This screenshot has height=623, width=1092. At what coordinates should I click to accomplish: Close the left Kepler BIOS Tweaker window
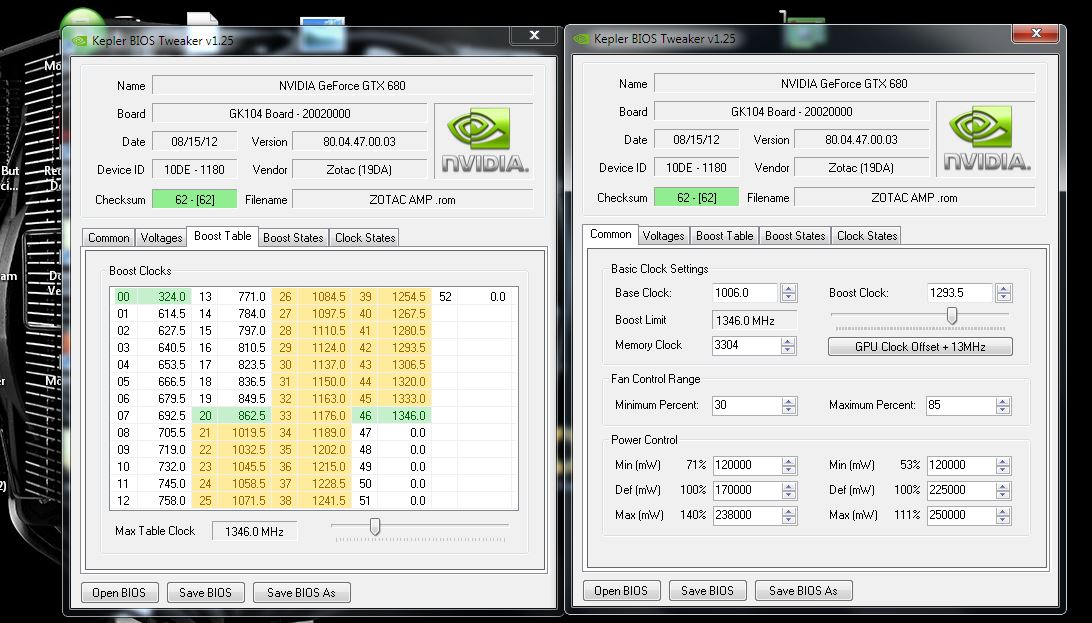click(x=533, y=36)
